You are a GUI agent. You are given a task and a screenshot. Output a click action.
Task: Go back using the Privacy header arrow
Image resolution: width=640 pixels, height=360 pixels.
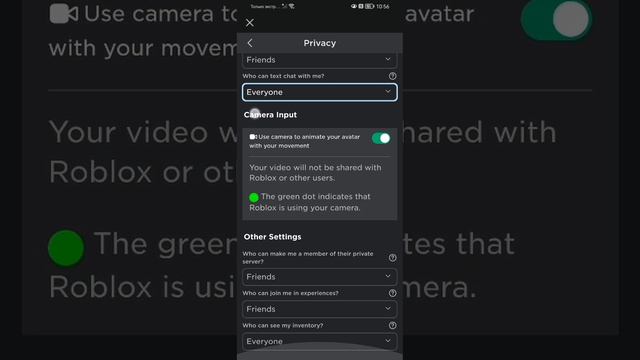coord(250,43)
